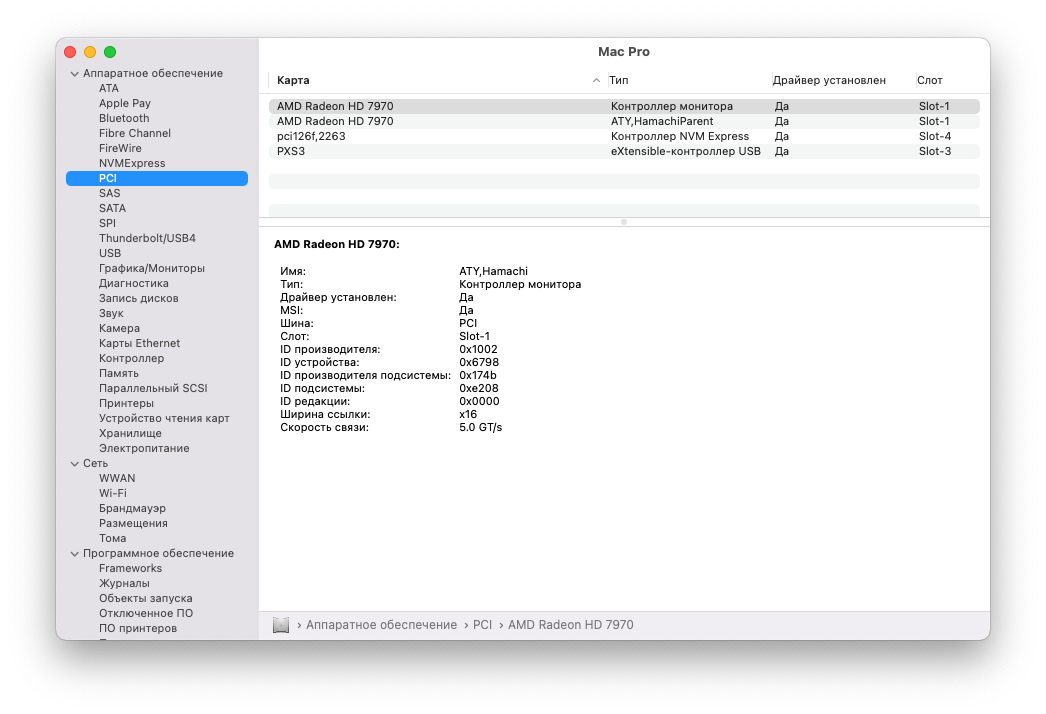This screenshot has height=714, width=1046.
Task: Click the 5.0 GT/s link speed value
Action: tap(480, 428)
